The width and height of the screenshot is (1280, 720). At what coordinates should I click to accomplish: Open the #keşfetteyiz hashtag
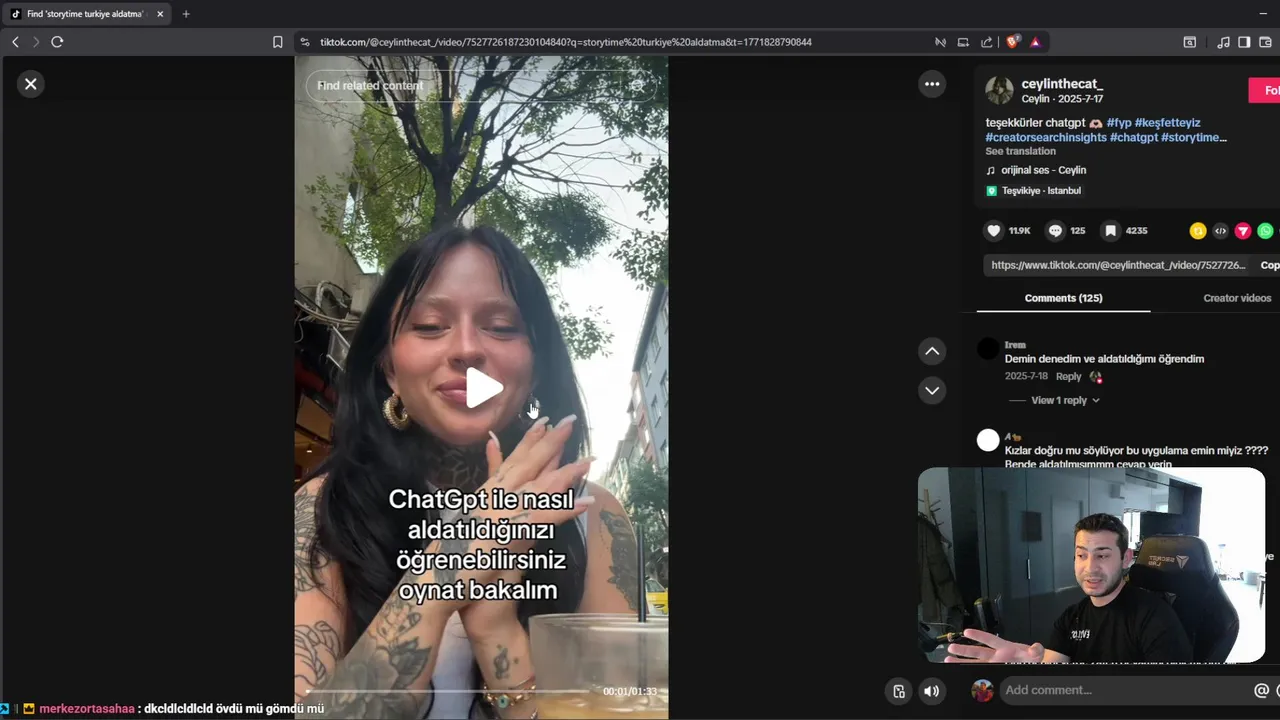click(x=1167, y=123)
